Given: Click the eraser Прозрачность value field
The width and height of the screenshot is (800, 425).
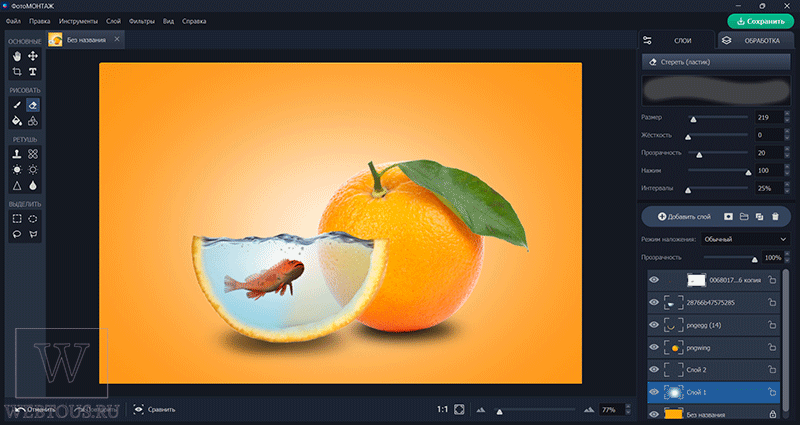Looking at the screenshot, I should [769, 153].
